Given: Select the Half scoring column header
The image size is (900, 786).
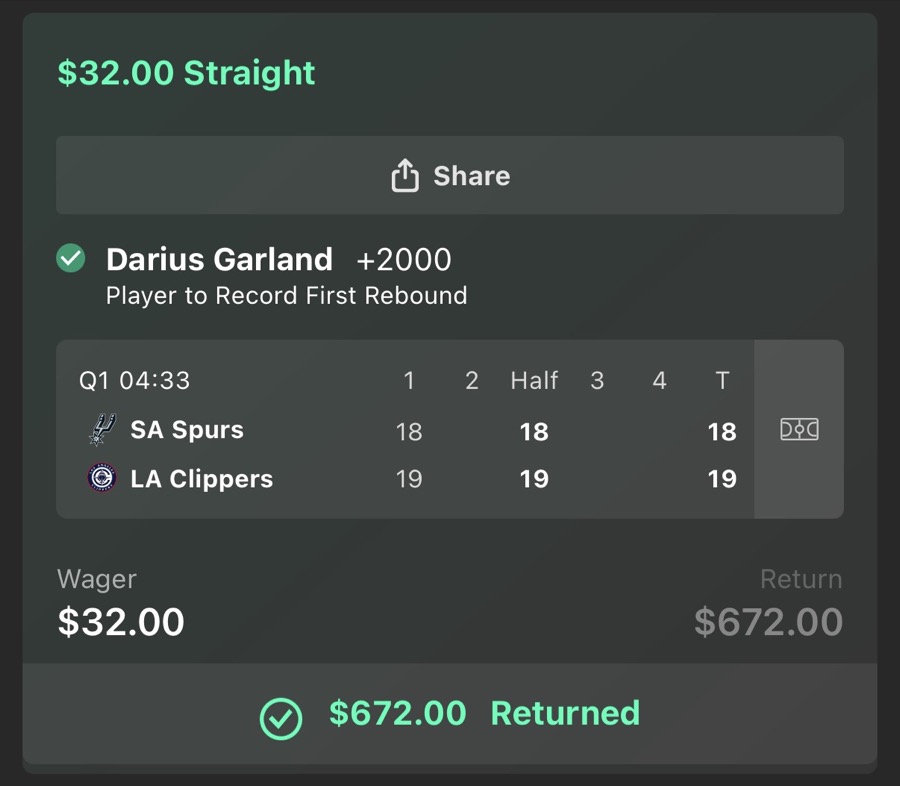Looking at the screenshot, I should [x=534, y=380].
